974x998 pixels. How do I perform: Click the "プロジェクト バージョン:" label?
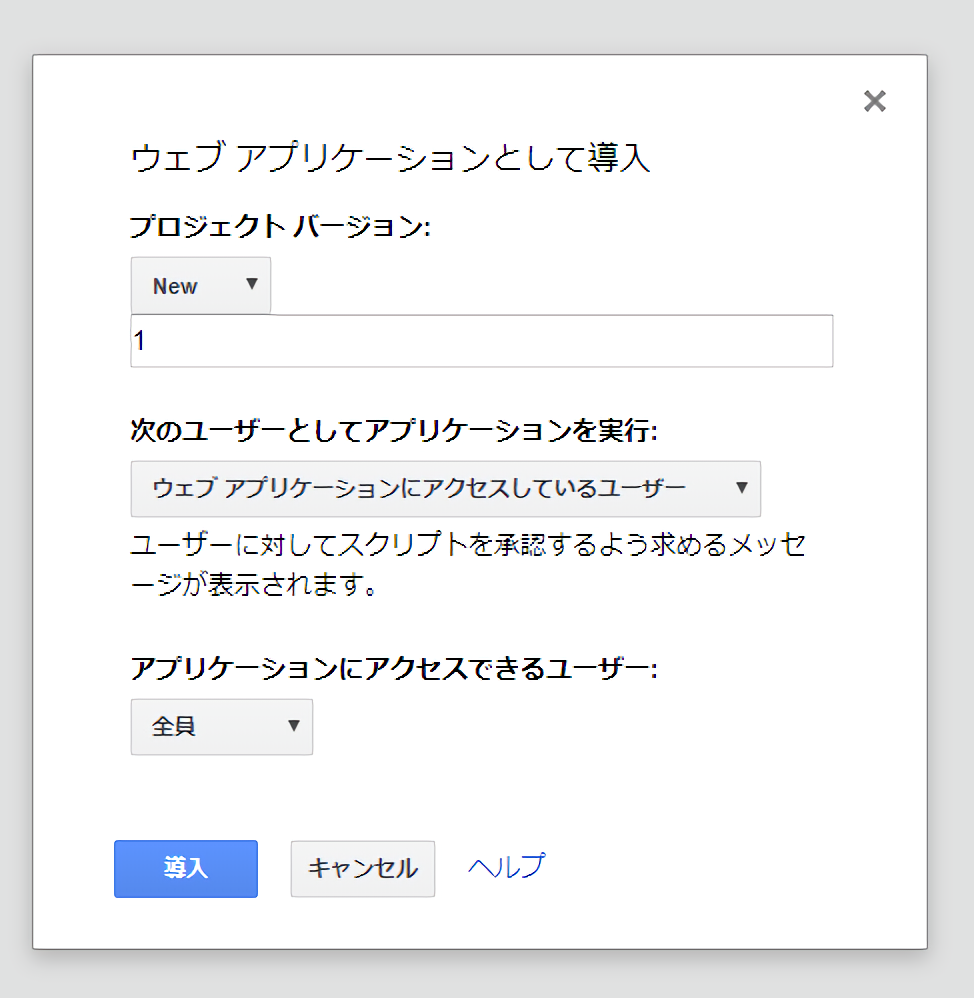[x=279, y=227]
